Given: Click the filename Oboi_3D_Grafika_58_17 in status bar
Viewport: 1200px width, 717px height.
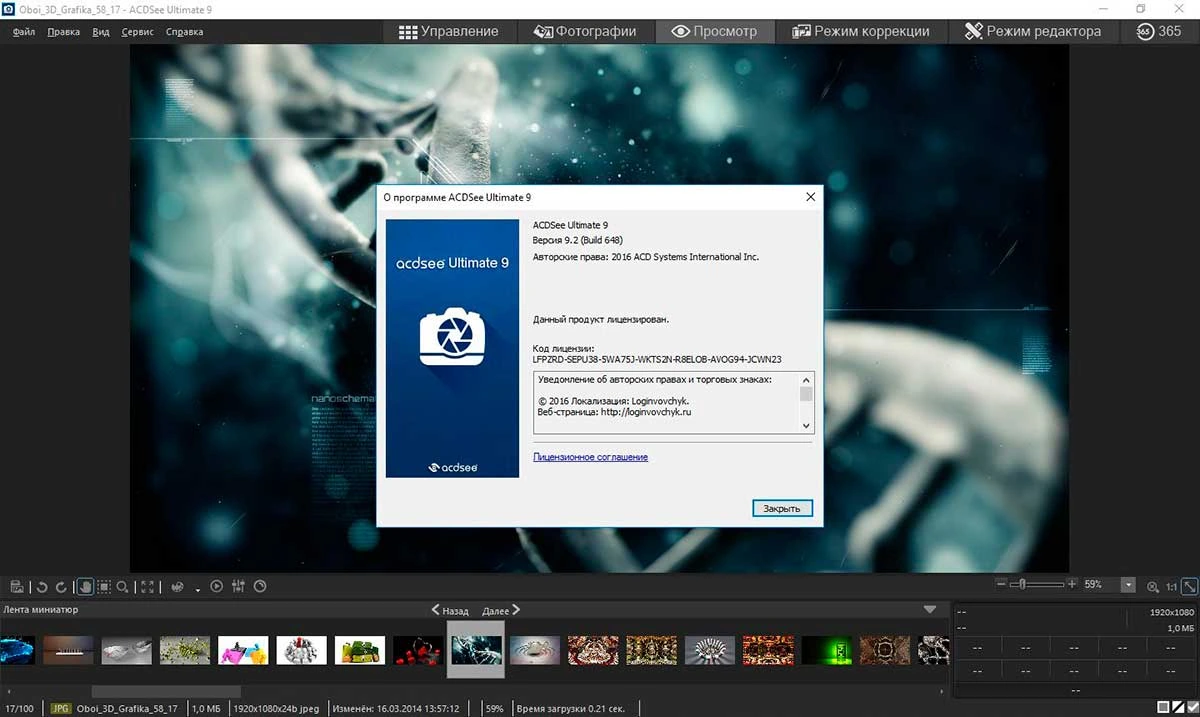Looking at the screenshot, I should pyautogui.click(x=127, y=708).
